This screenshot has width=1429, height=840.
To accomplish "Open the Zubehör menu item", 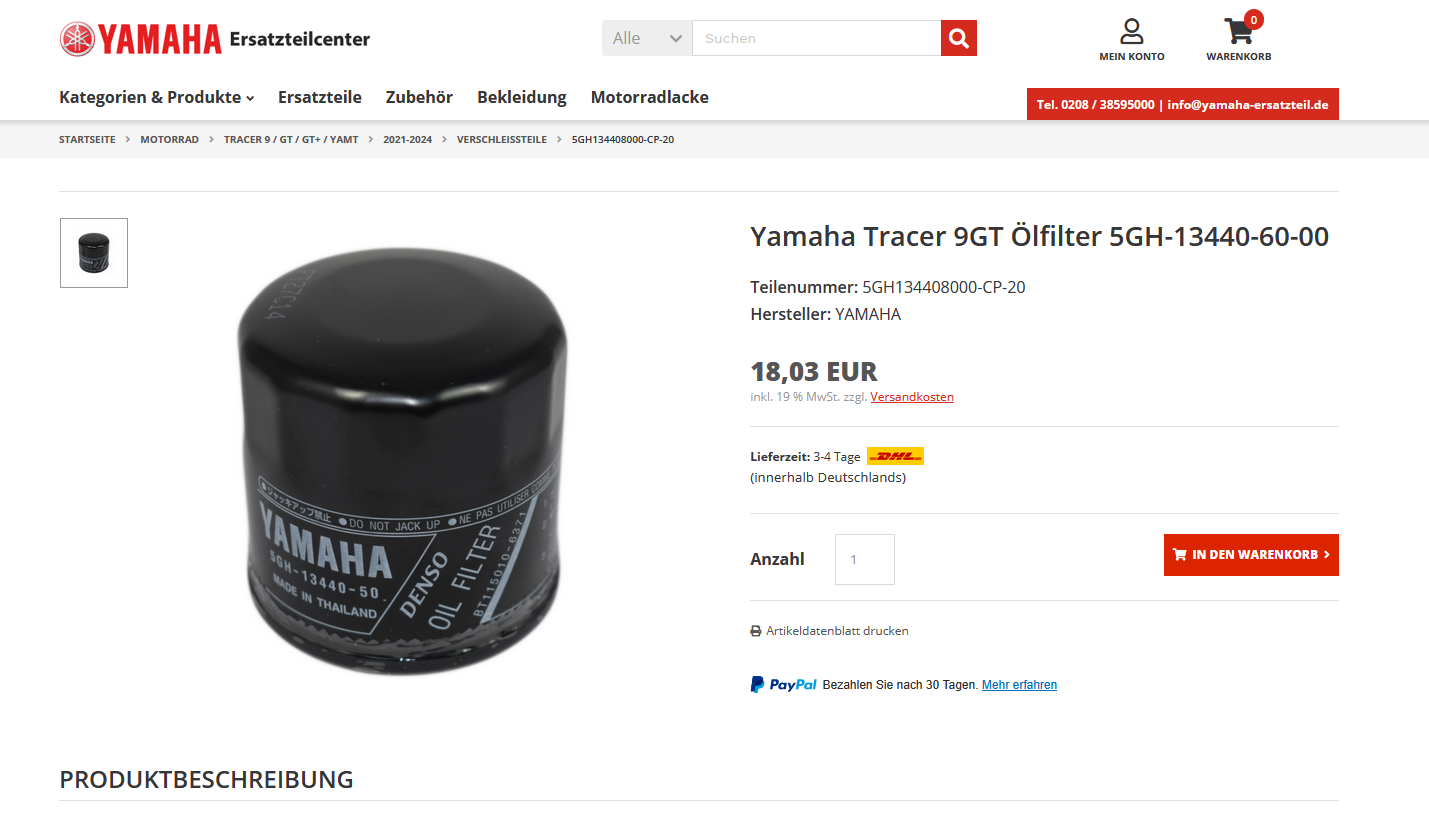I will point(419,97).
